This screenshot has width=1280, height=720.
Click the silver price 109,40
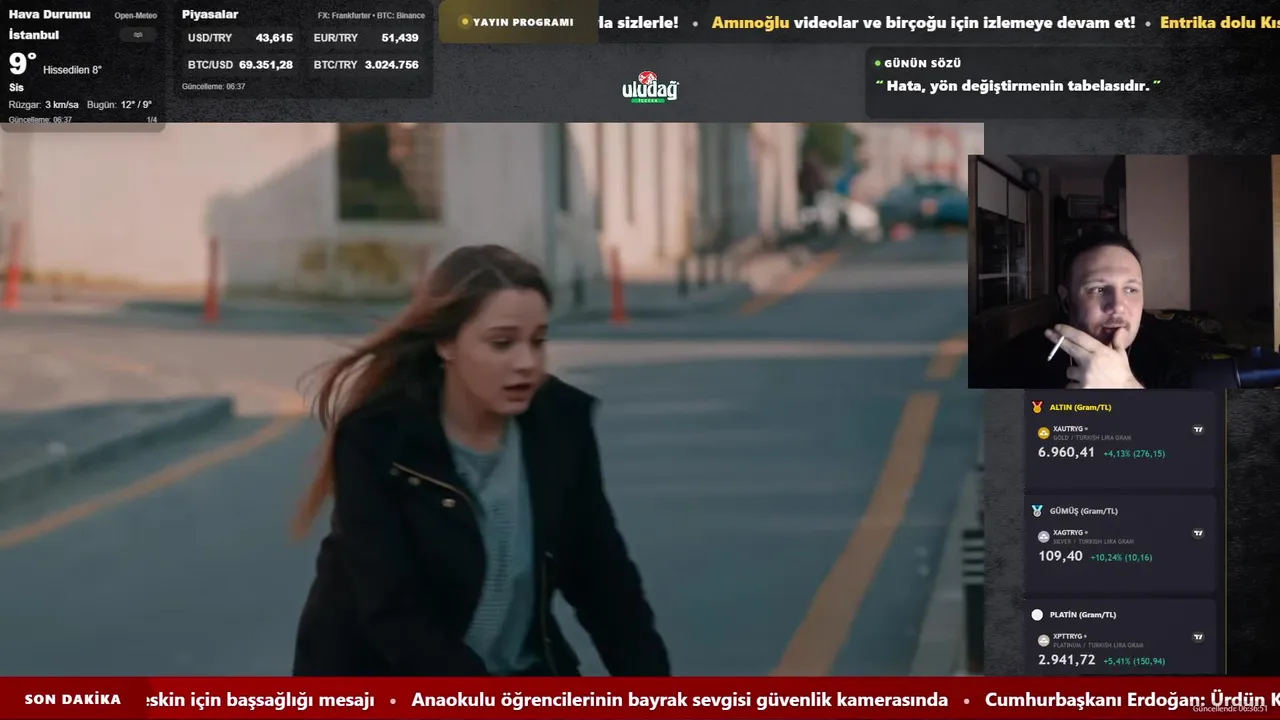click(x=1060, y=556)
